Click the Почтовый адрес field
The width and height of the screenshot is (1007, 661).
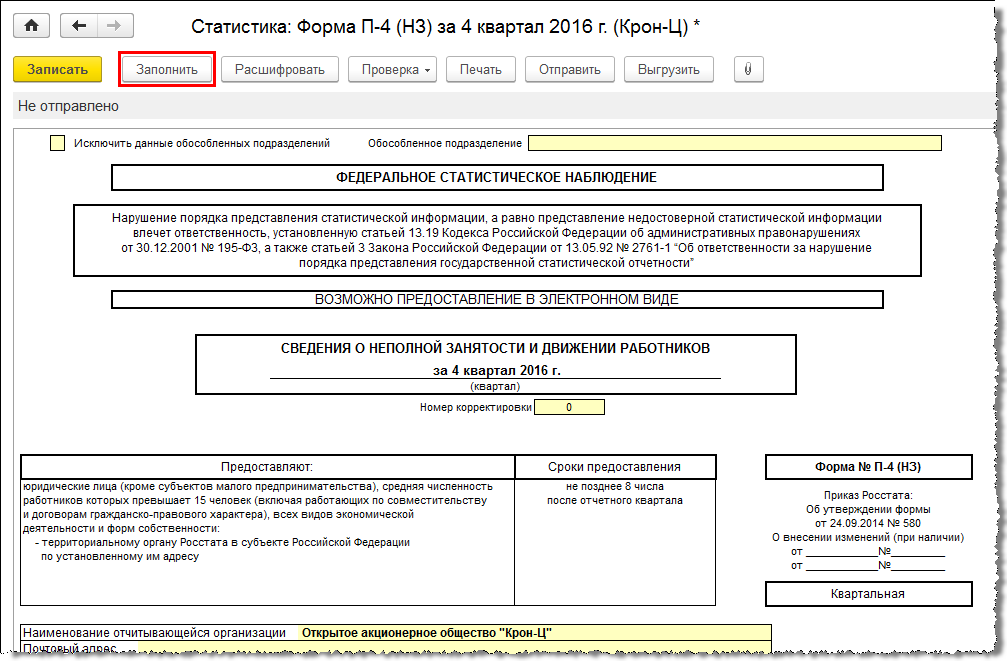point(455,648)
